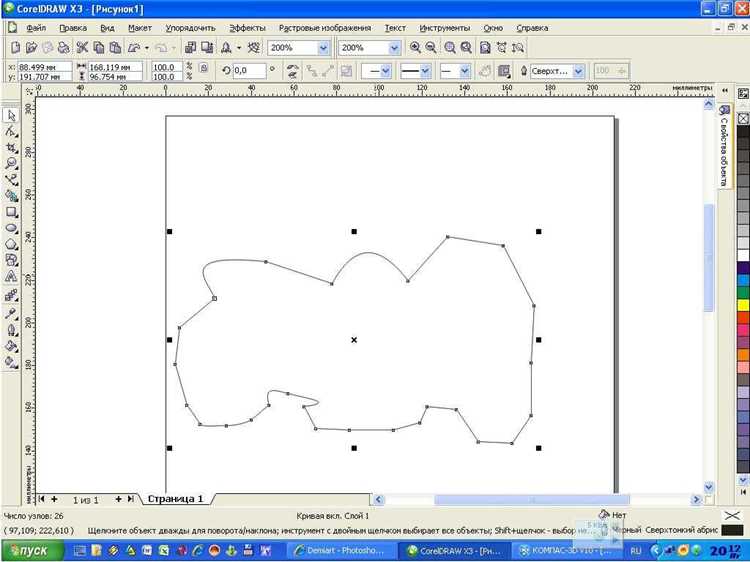Click the пуск Start button

[x=33, y=551]
